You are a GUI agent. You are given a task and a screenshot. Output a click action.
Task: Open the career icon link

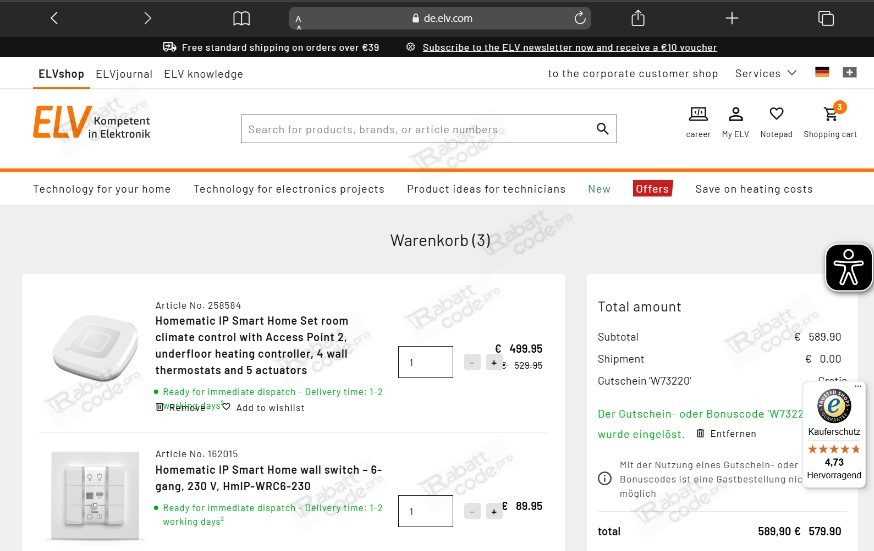click(x=698, y=122)
